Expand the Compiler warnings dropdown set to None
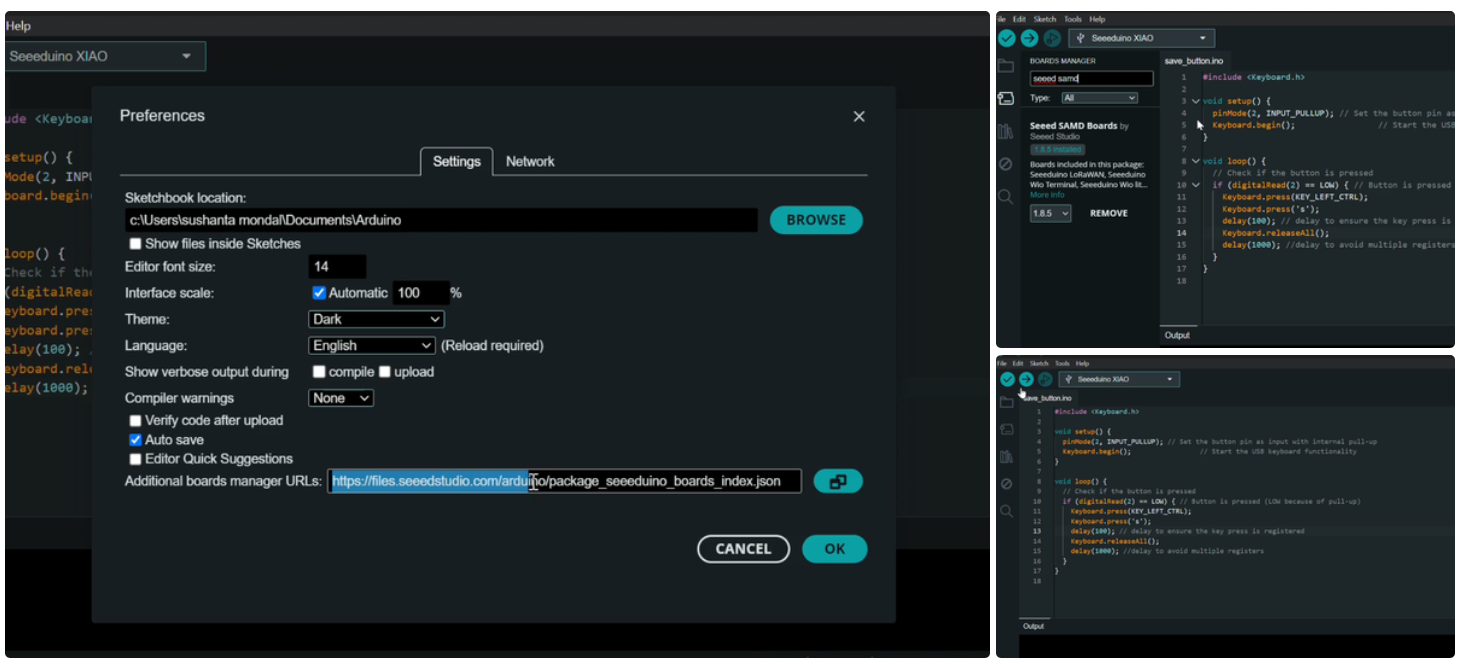The width and height of the screenshot is (1468, 664). (x=341, y=398)
